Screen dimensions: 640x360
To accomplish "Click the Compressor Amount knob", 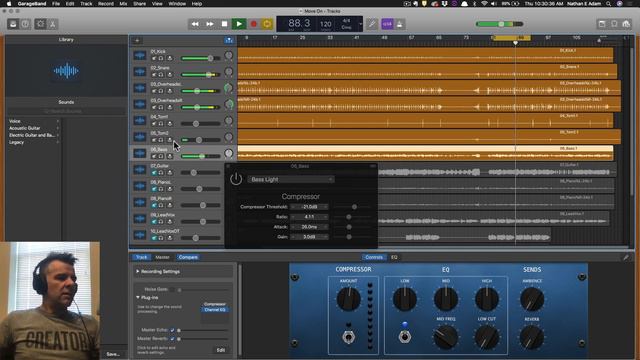I will [349, 299].
